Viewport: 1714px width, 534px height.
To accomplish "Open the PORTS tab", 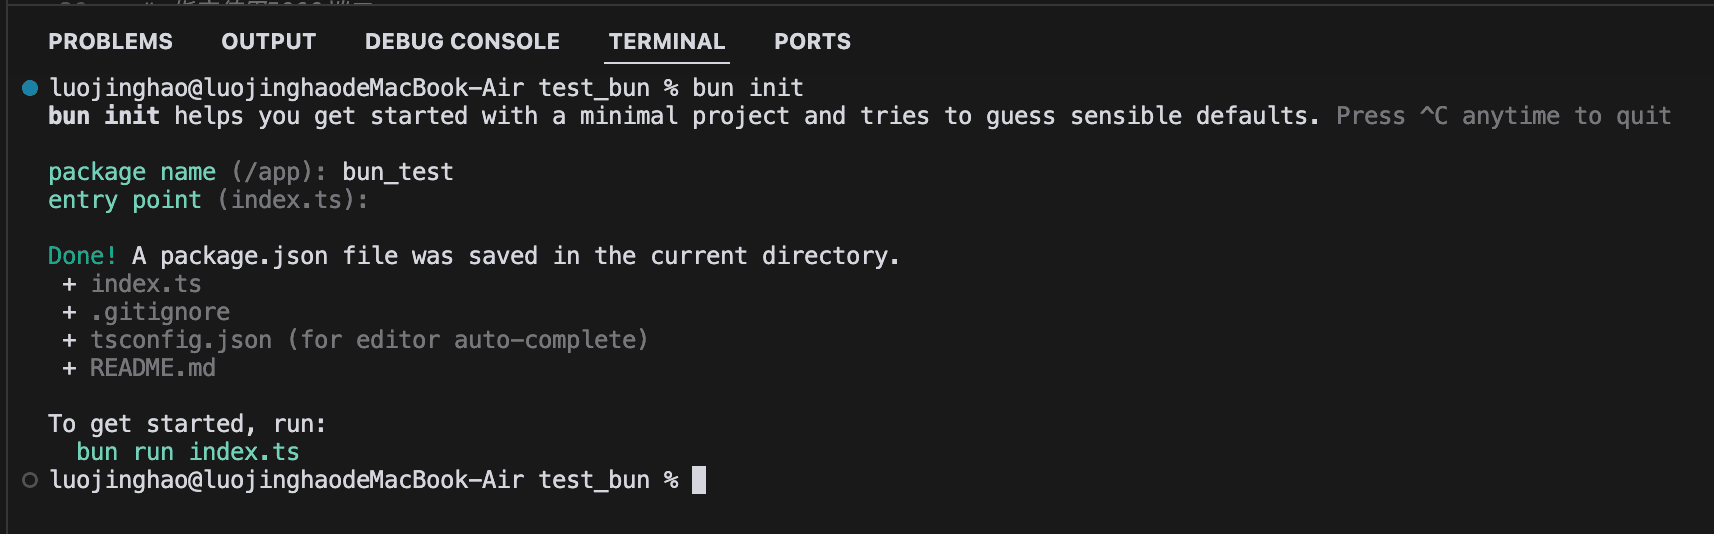I will point(812,42).
